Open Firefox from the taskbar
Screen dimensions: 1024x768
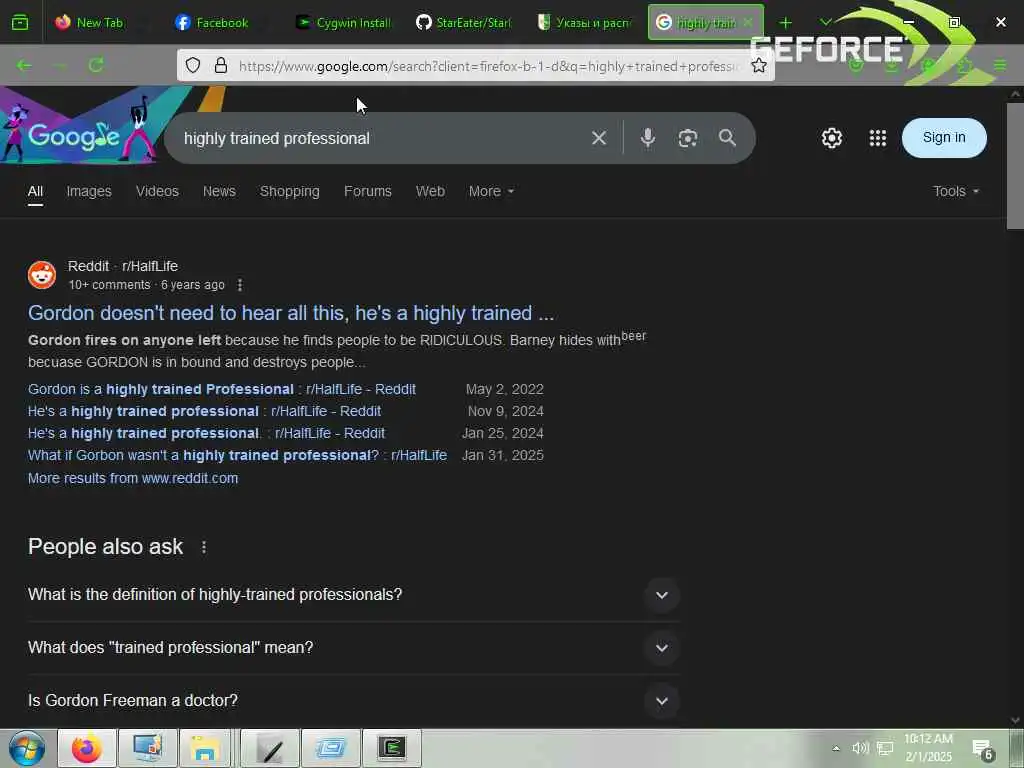pyautogui.click(x=87, y=748)
